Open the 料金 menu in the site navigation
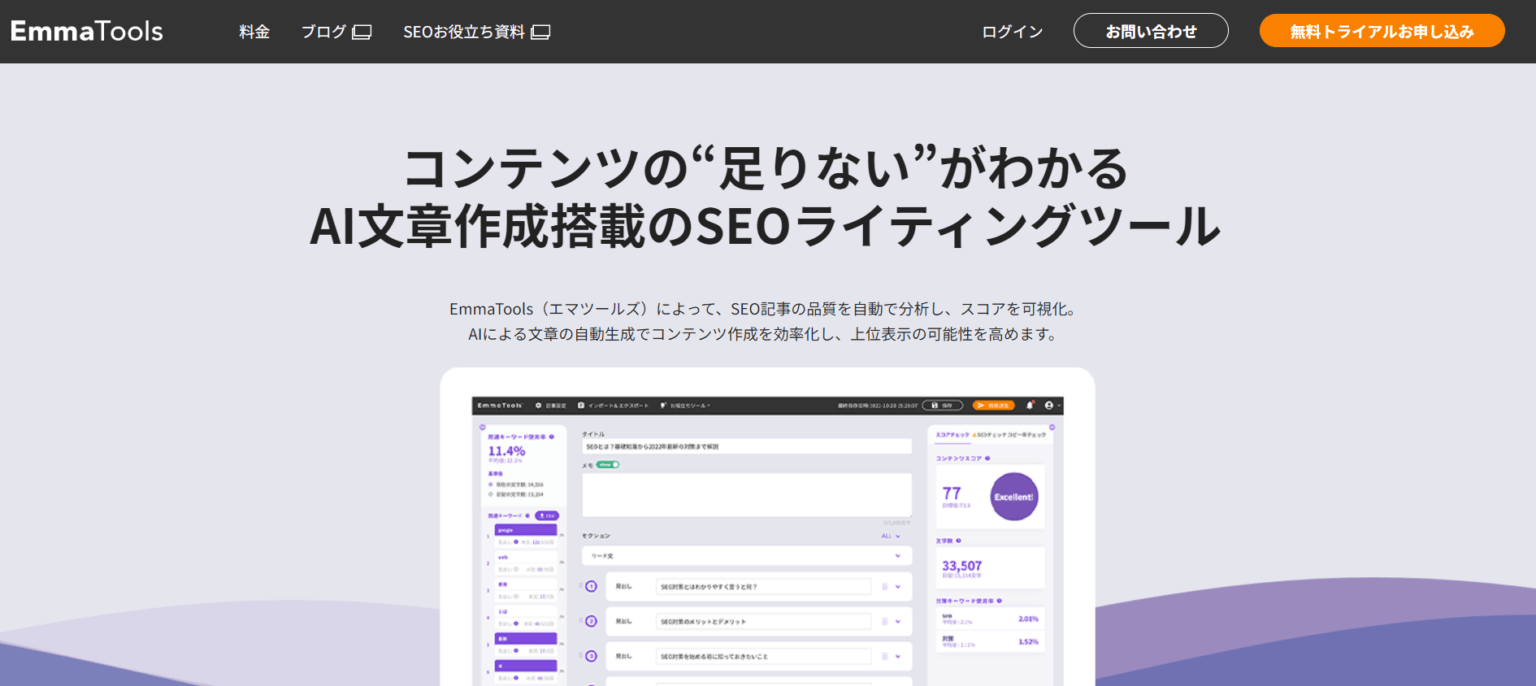 (254, 31)
